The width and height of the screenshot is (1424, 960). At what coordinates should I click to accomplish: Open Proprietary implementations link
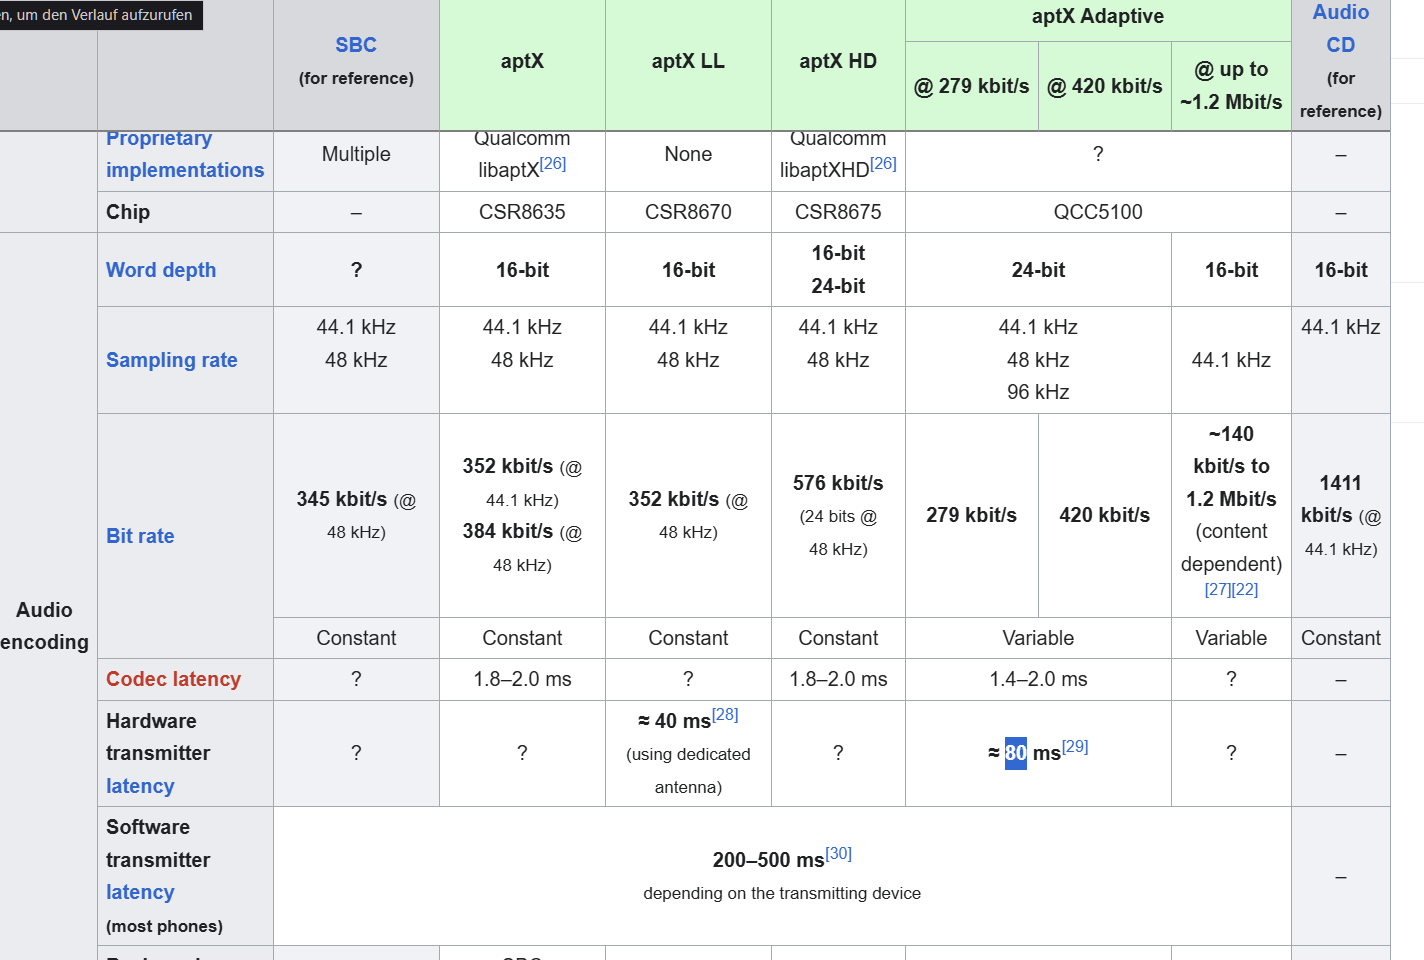click(185, 154)
